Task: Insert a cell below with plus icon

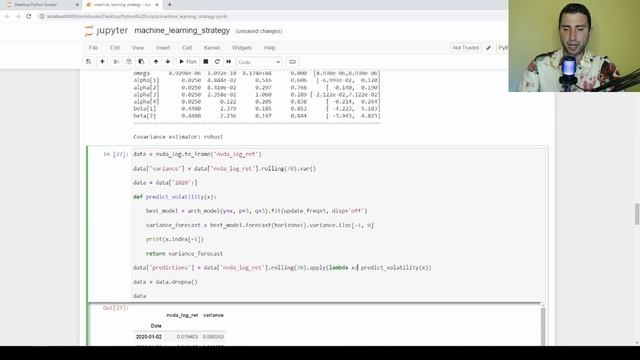Action: tap(102, 62)
